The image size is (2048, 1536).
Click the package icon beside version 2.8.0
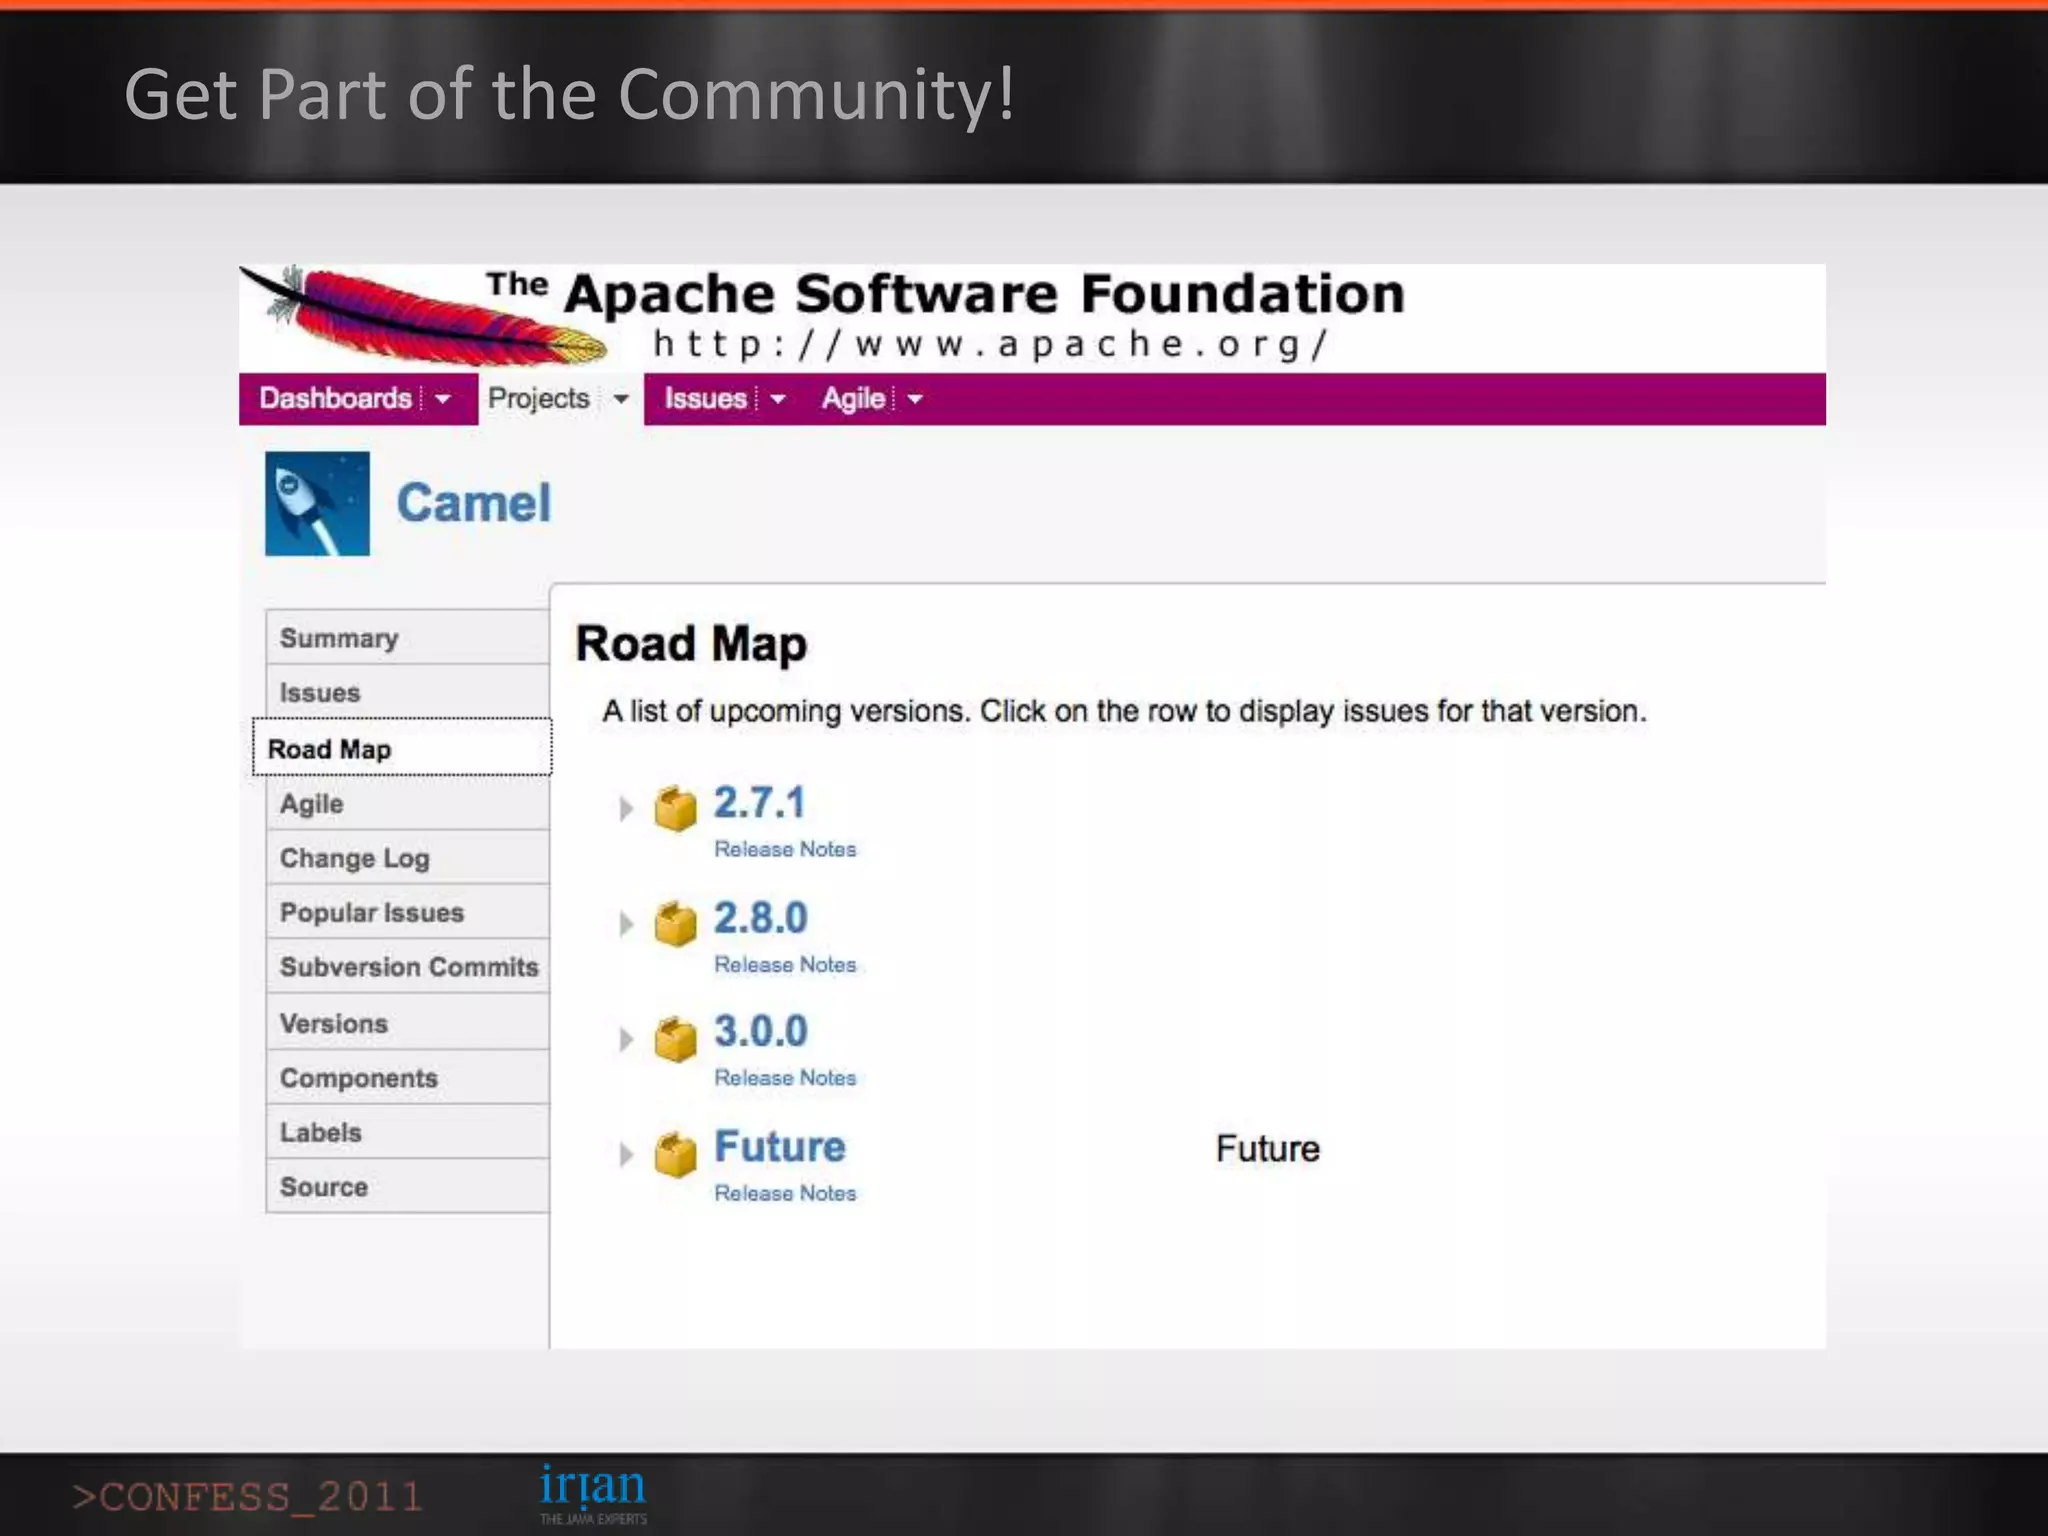tap(675, 923)
